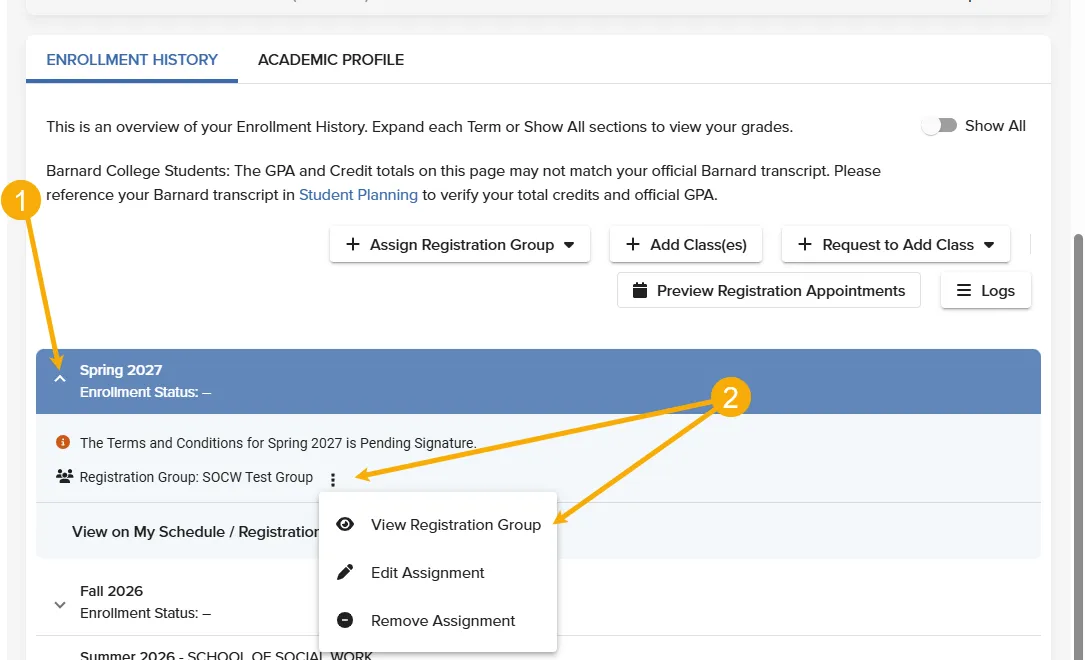Click the pencil icon for Edit Assignment
Image resolution: width=1085 pixels, height=660 pixels.
coord(345,572)
